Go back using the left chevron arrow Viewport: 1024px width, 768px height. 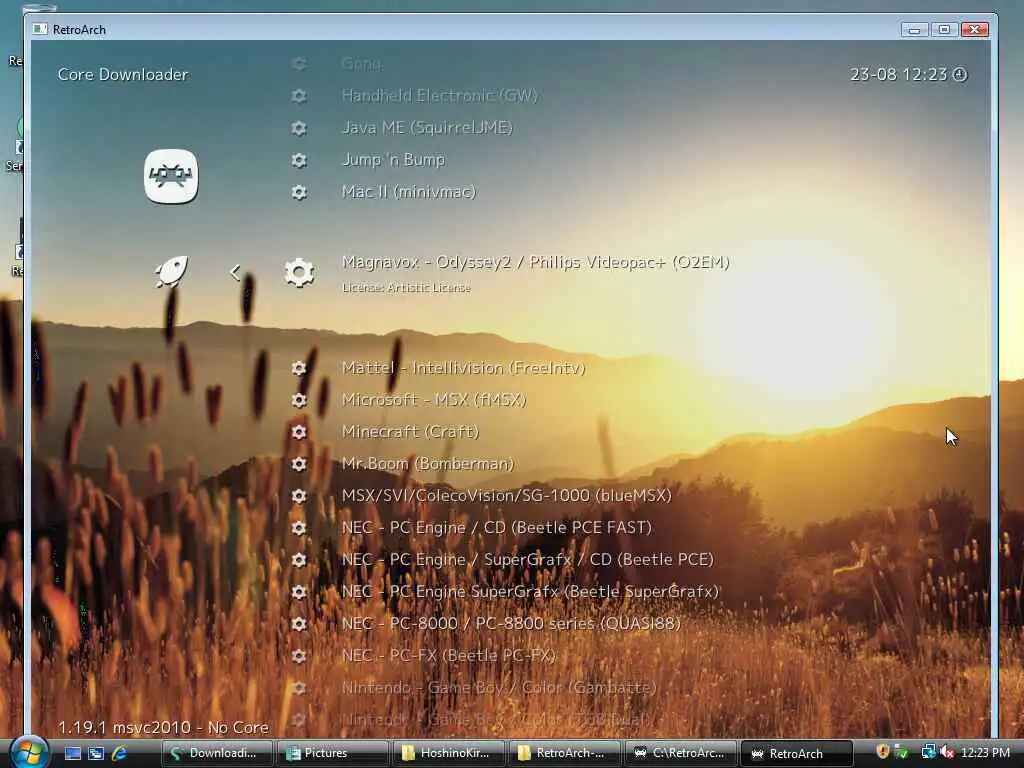click(236, 272)
